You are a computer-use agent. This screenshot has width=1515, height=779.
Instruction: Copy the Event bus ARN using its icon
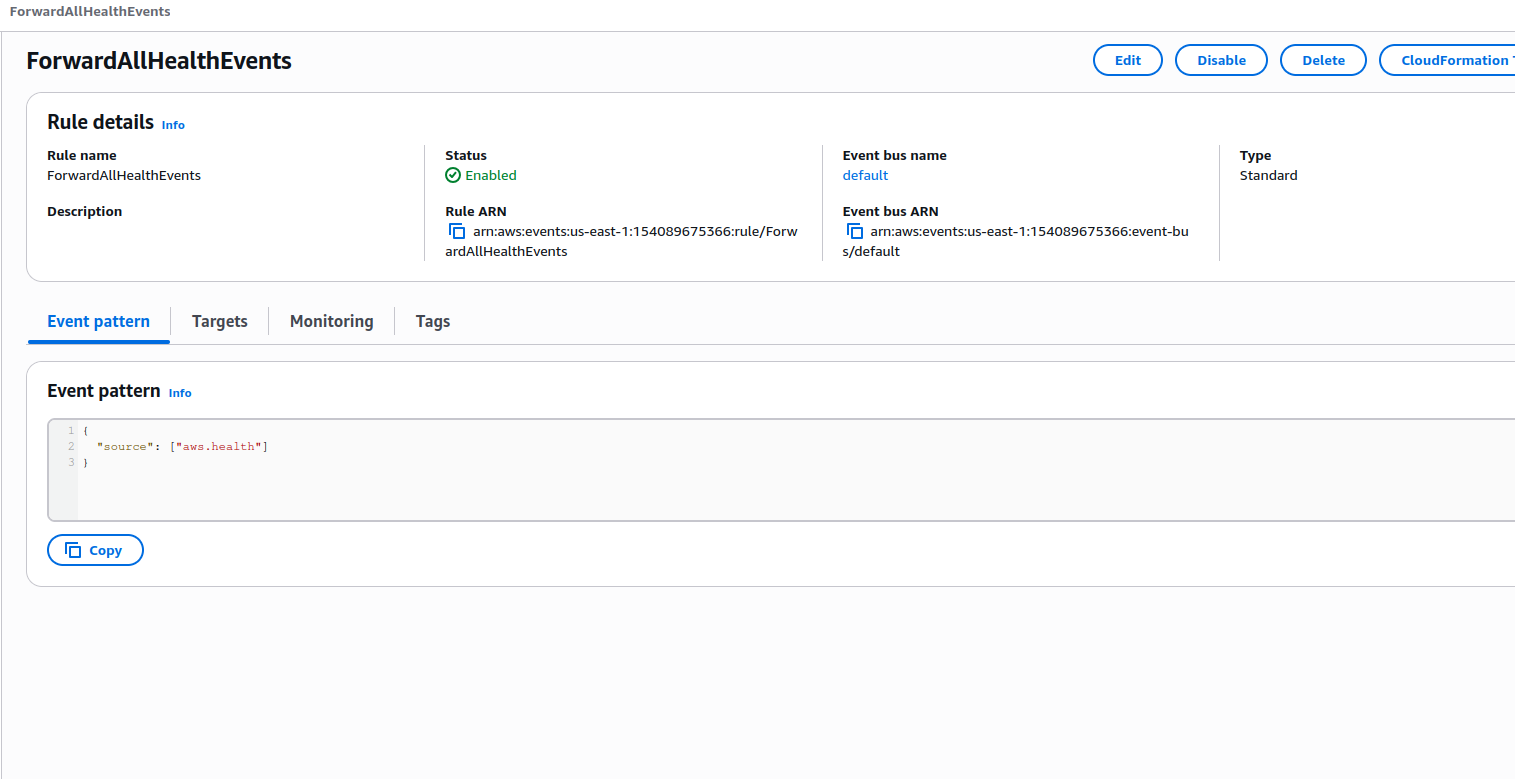[x=854, y=231]
